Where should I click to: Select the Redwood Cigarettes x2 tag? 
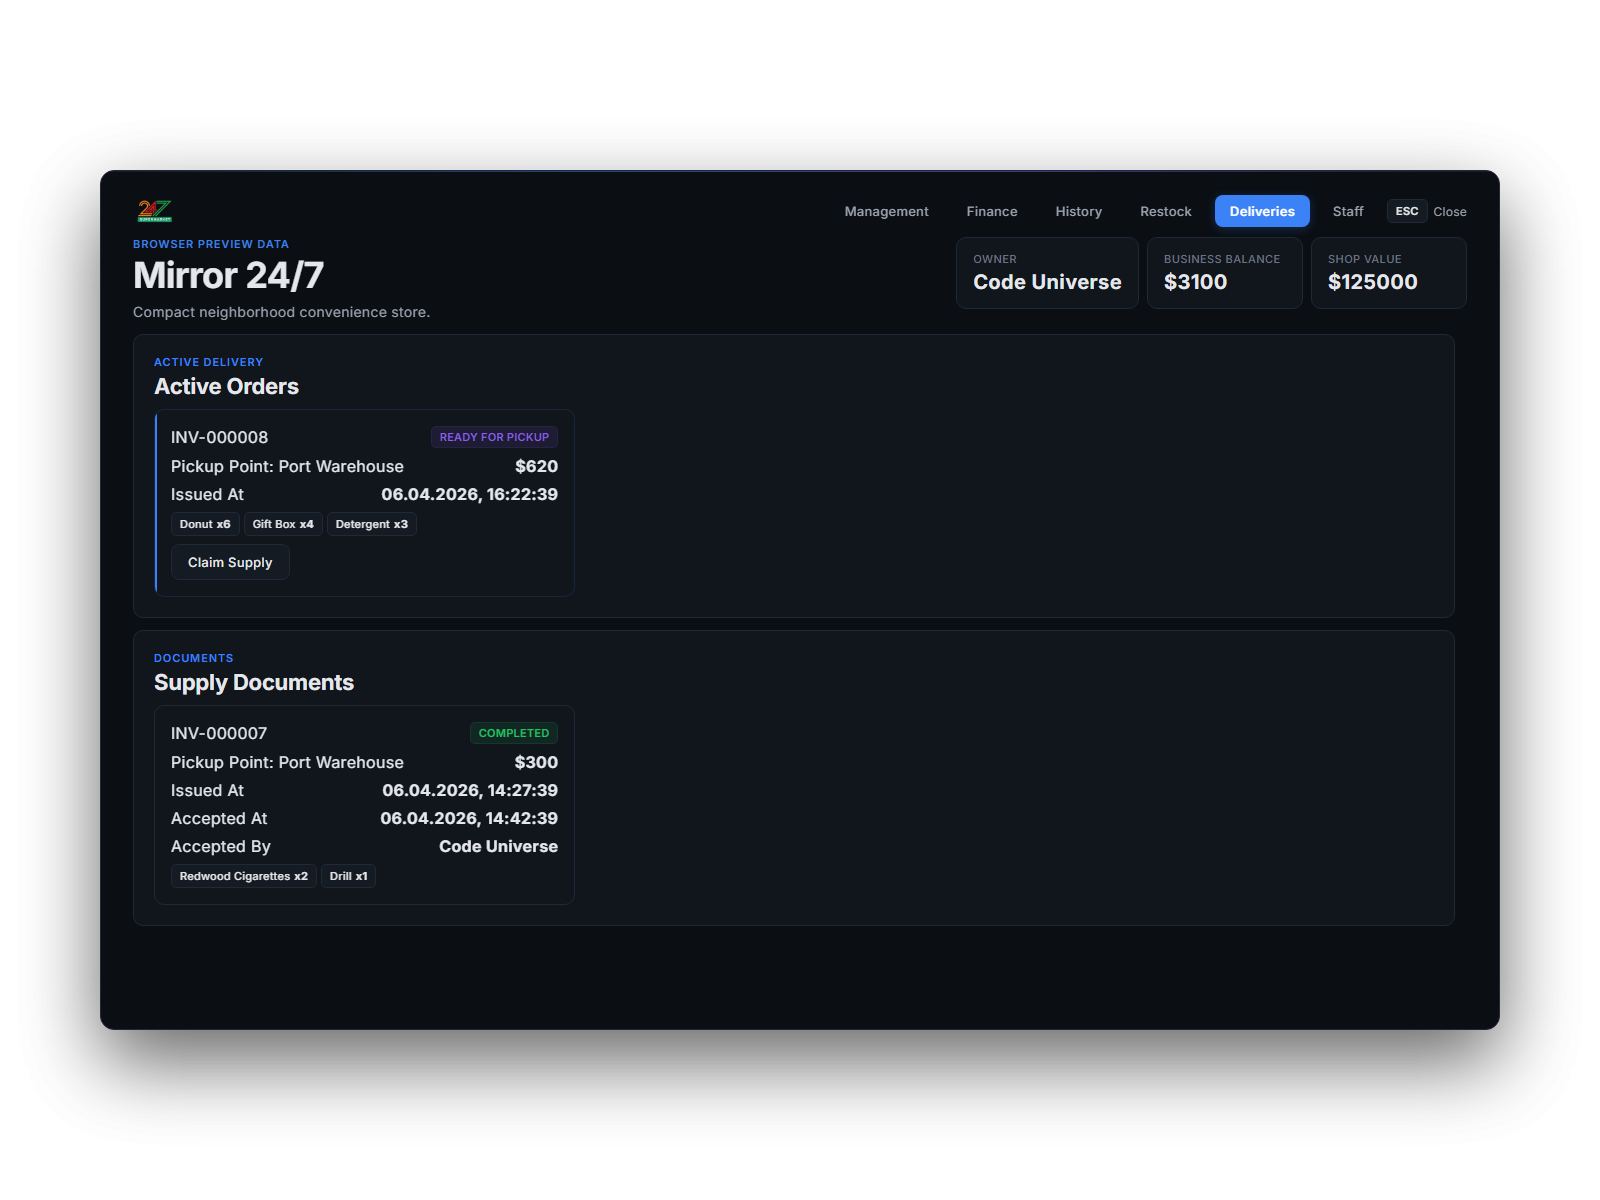[244, 876]
